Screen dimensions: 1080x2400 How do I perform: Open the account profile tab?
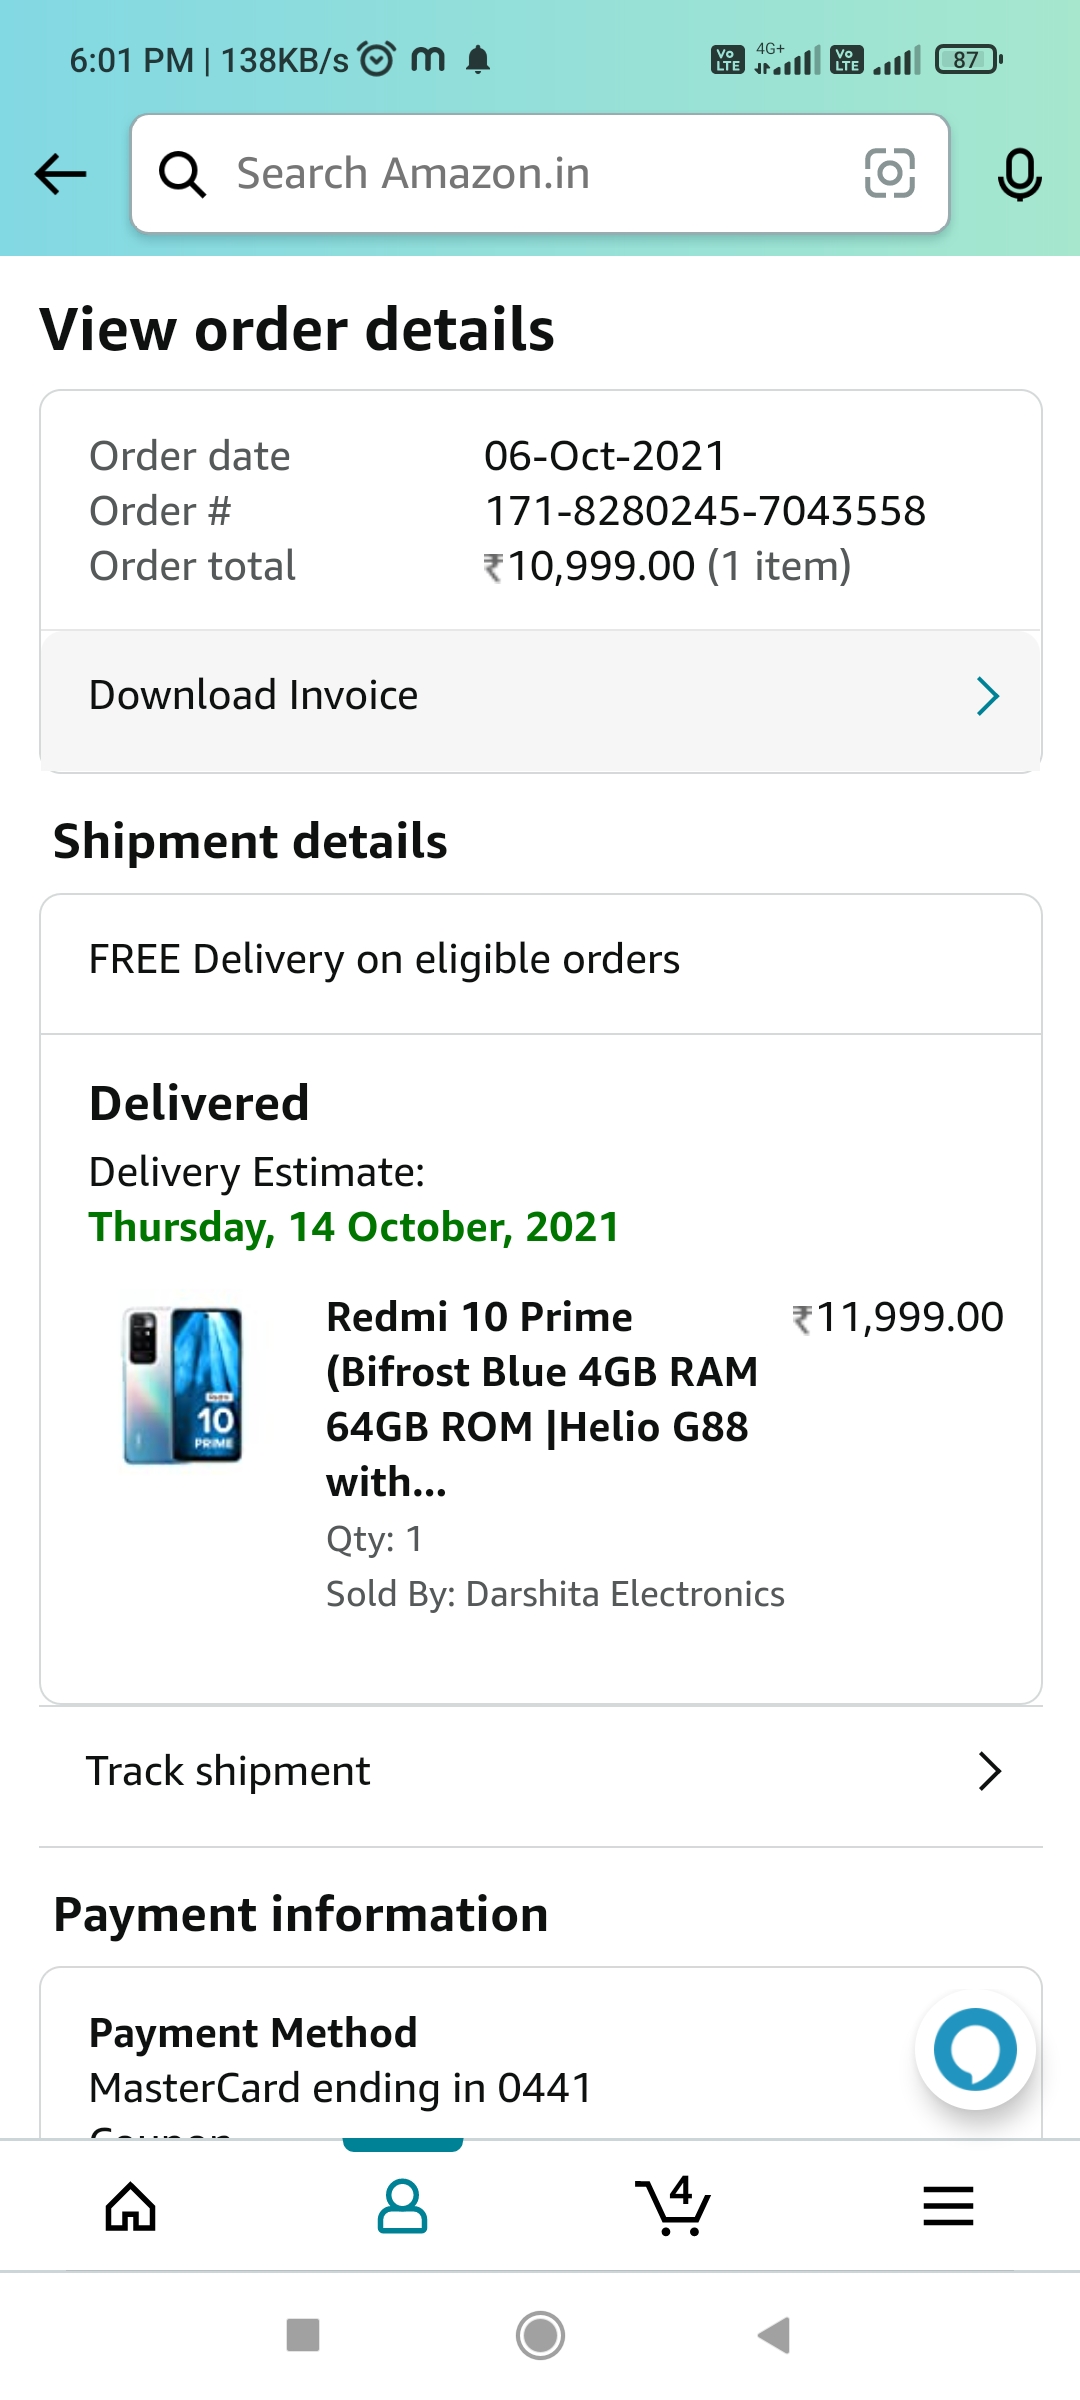pos(402,2206)
